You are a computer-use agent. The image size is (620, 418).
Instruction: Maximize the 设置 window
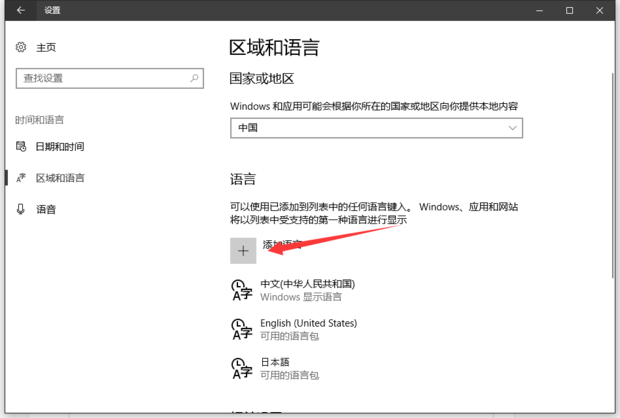[x=569, y=11]
